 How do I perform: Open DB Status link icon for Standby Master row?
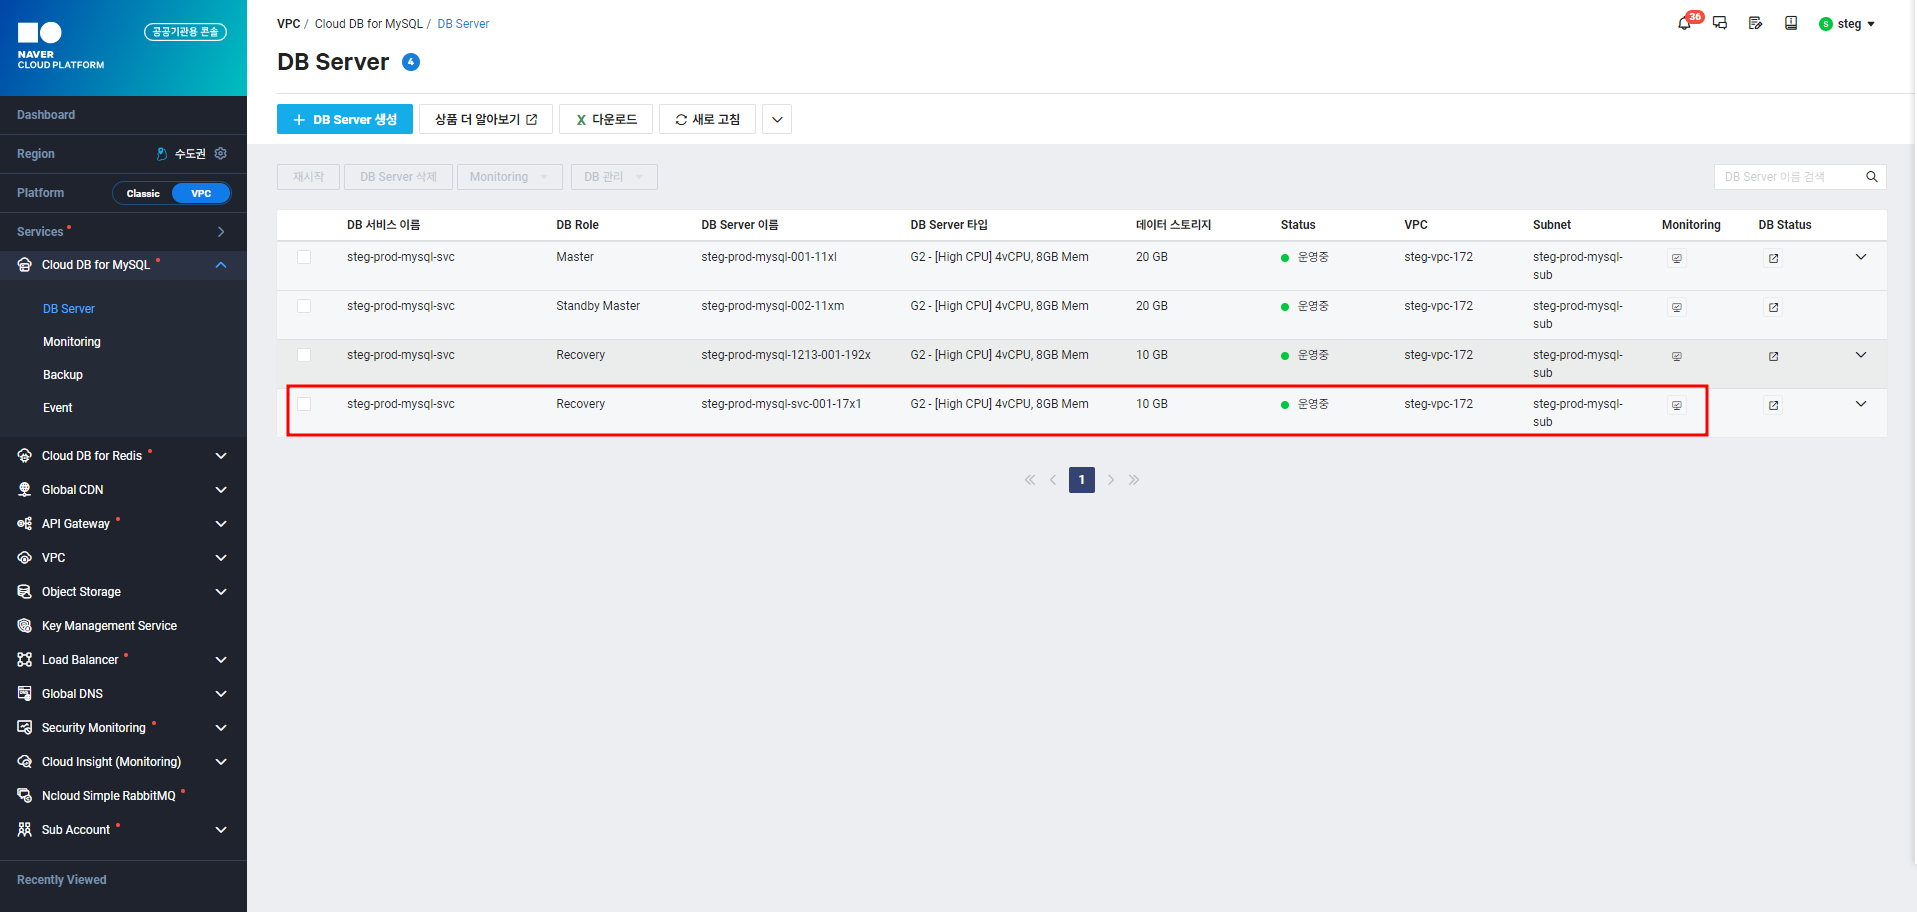pos(1773,307)
